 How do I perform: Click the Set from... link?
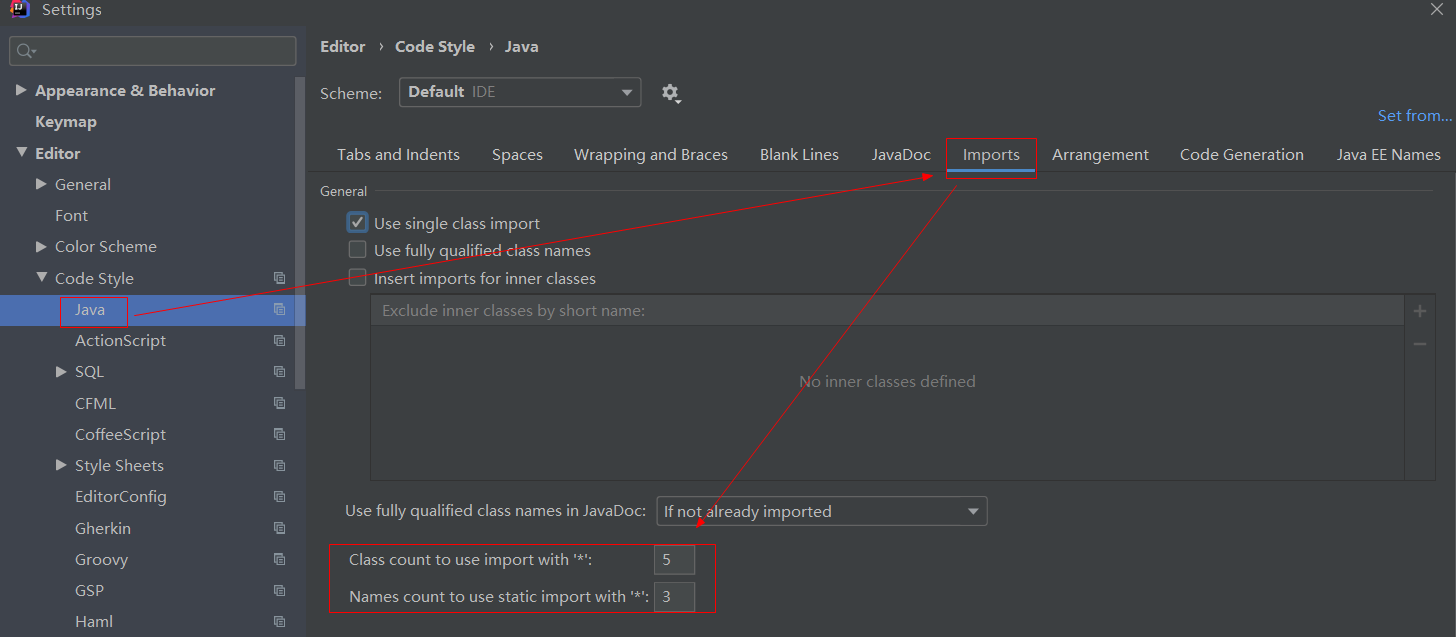(x=1415, y=116)
